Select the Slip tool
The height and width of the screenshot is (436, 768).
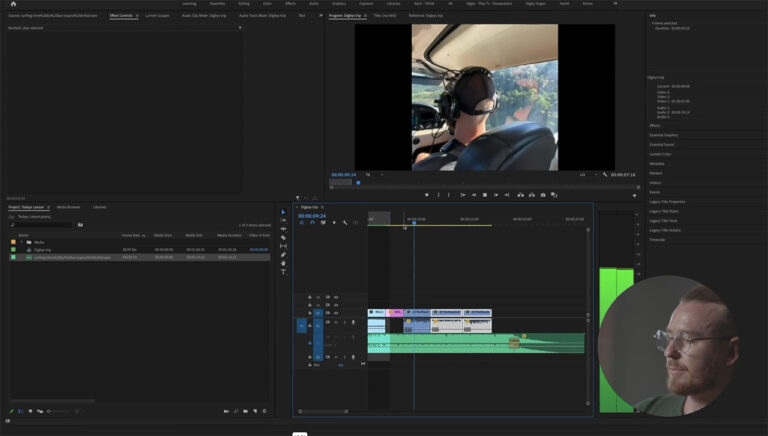click(x=283, y=246)
